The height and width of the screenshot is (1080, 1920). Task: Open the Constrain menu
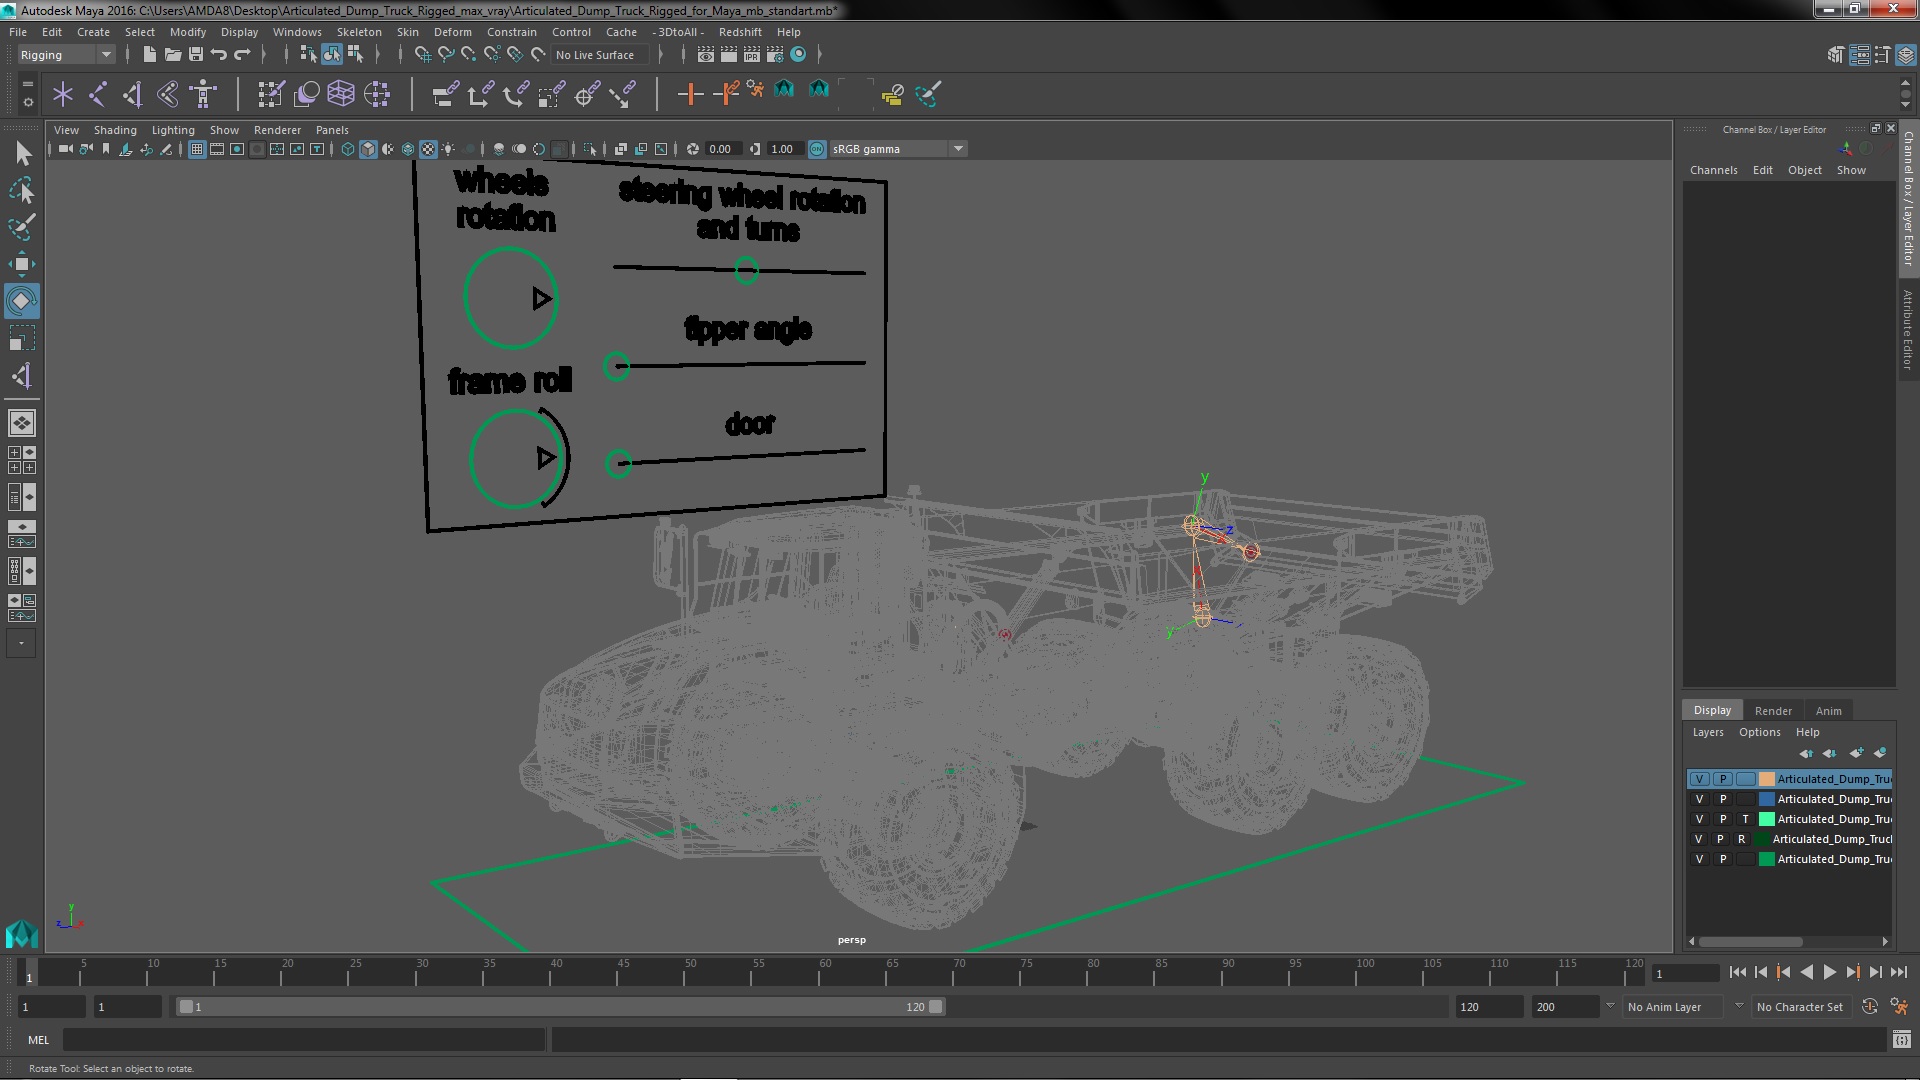click(511, 32)
